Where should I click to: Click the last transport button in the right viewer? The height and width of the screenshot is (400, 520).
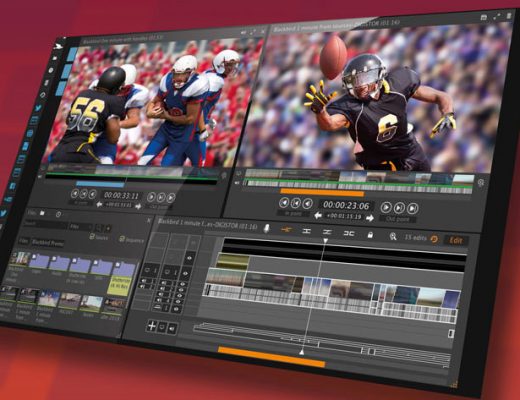(x=413, y=208)
